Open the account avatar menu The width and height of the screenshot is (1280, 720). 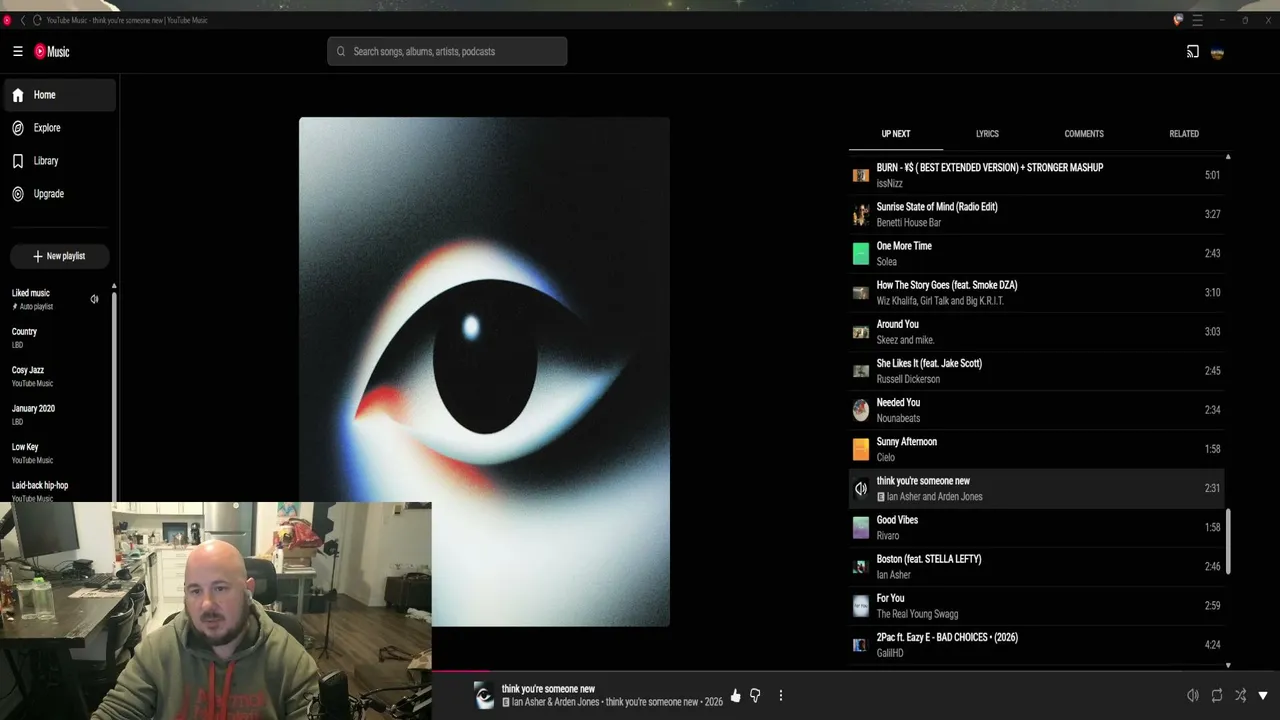click(1217, 52)
